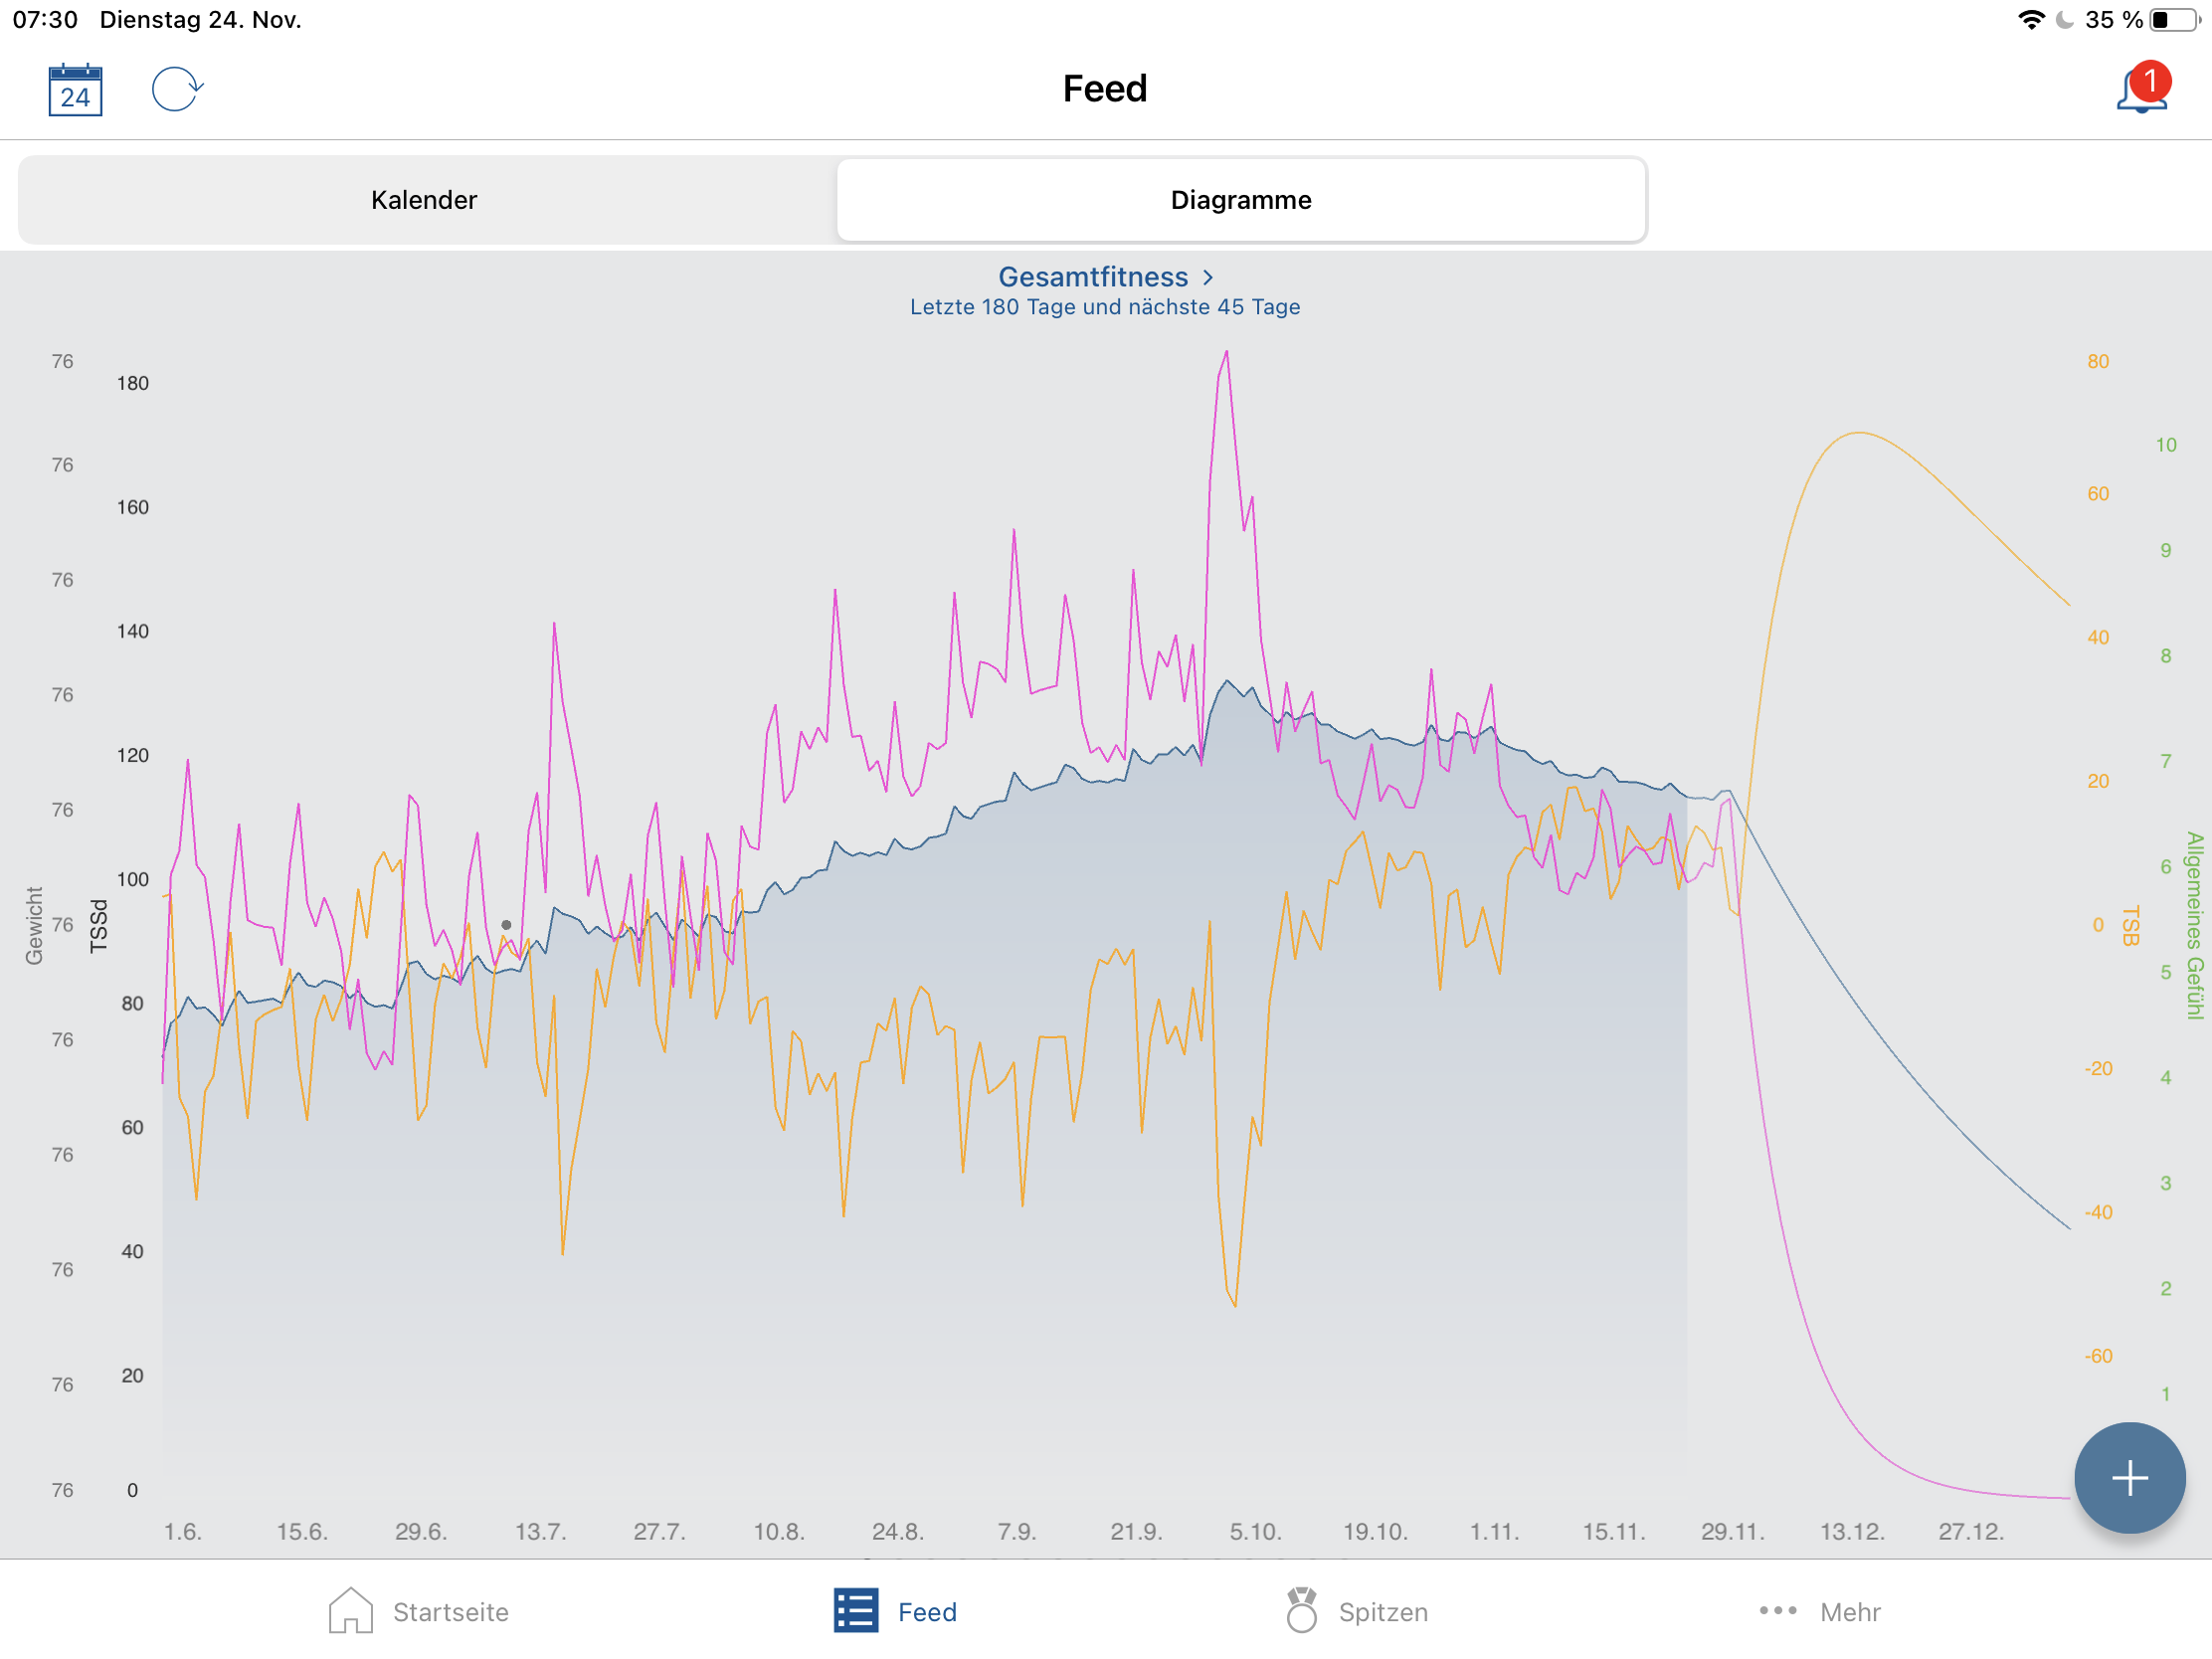Tap the orange TSB axis label

coord(2130,925)
